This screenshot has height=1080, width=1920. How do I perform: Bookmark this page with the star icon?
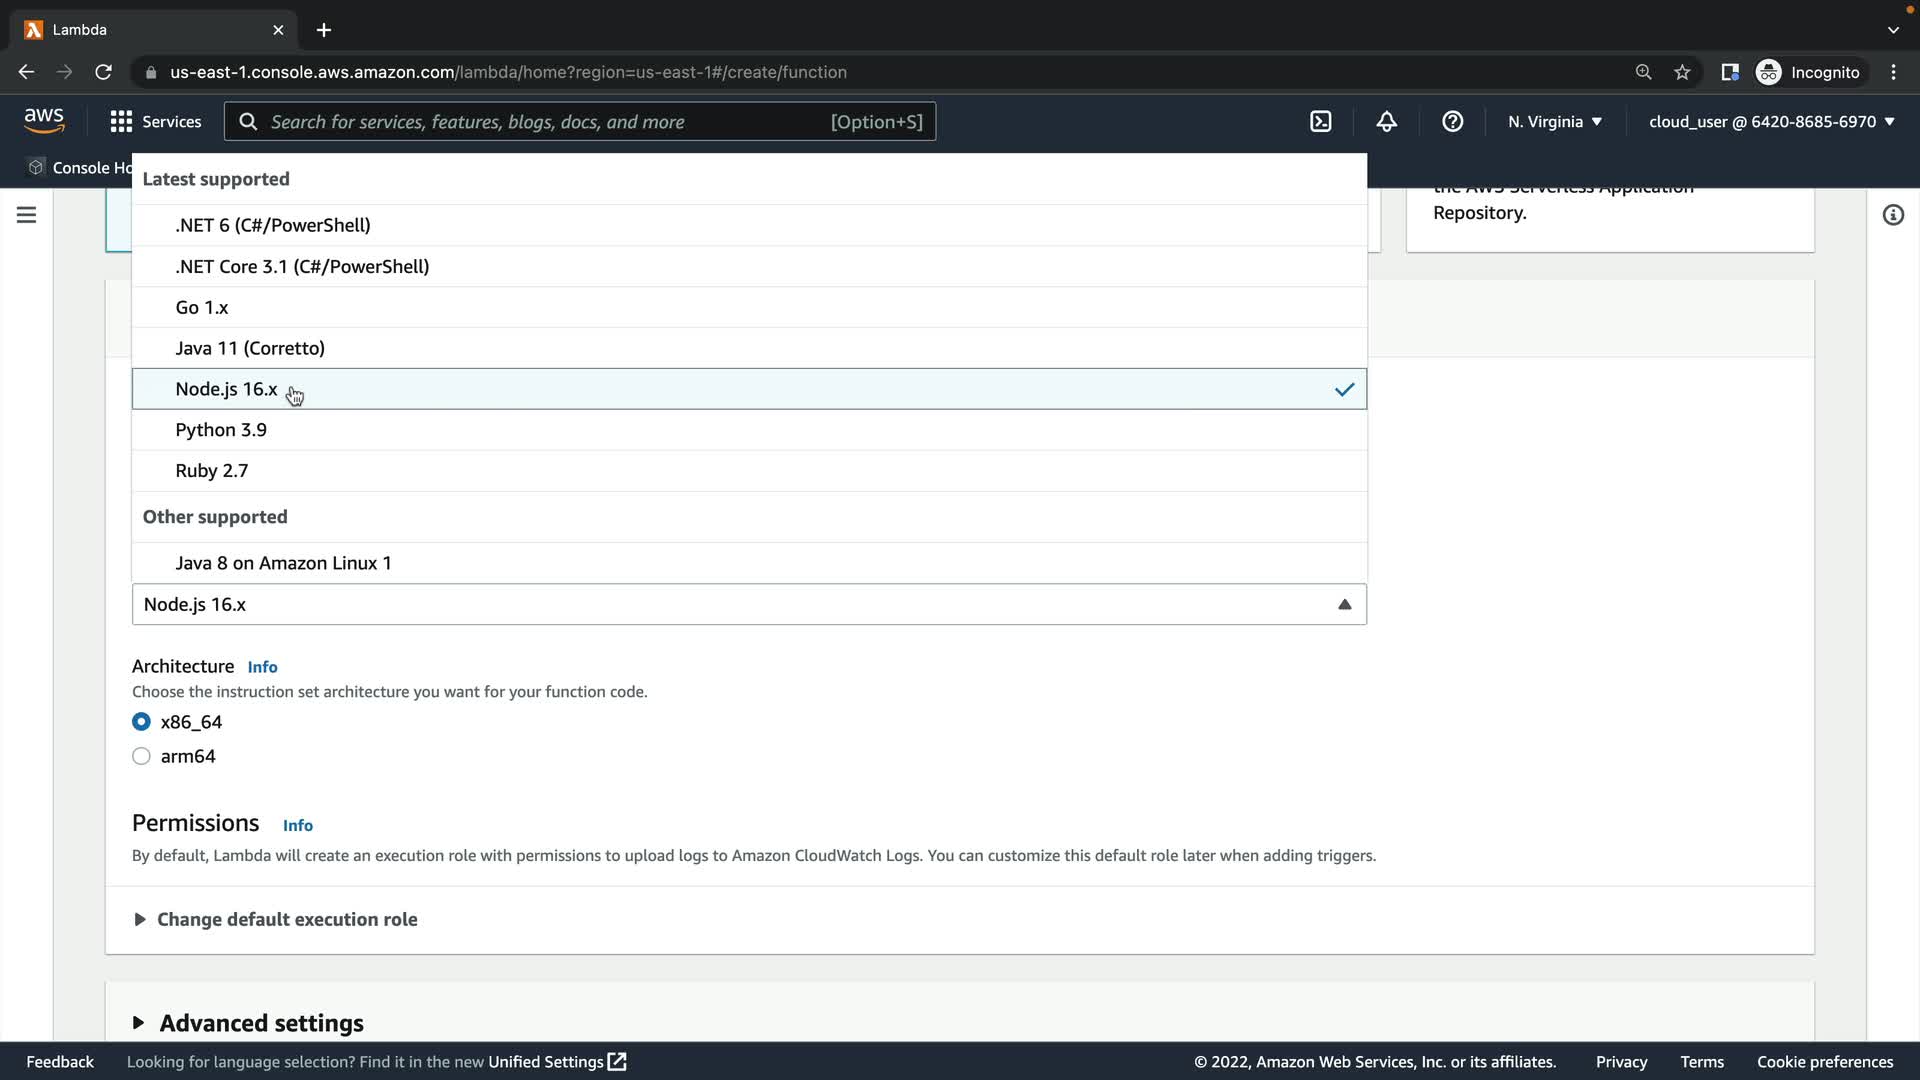pyautogui.click(x=1682, y=72)
